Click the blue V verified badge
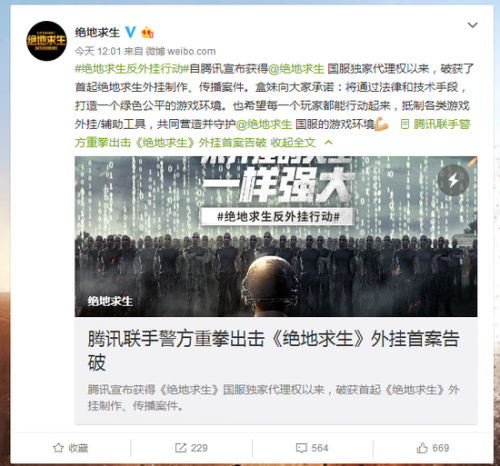The height and width of the screenshot is (466, 500). coord(130,32)
